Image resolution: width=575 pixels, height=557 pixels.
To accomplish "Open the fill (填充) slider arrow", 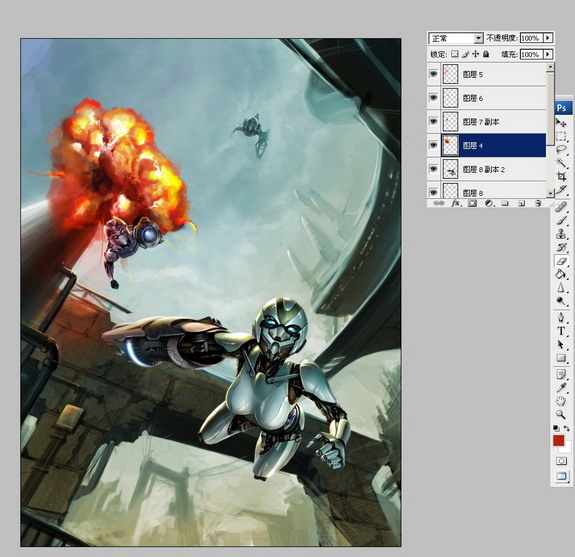I will (x=548, y=54).
